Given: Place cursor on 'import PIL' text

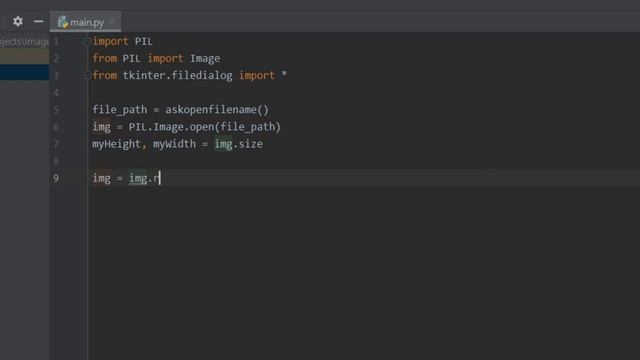Looking at the screenshot, I should coord(122,41).
